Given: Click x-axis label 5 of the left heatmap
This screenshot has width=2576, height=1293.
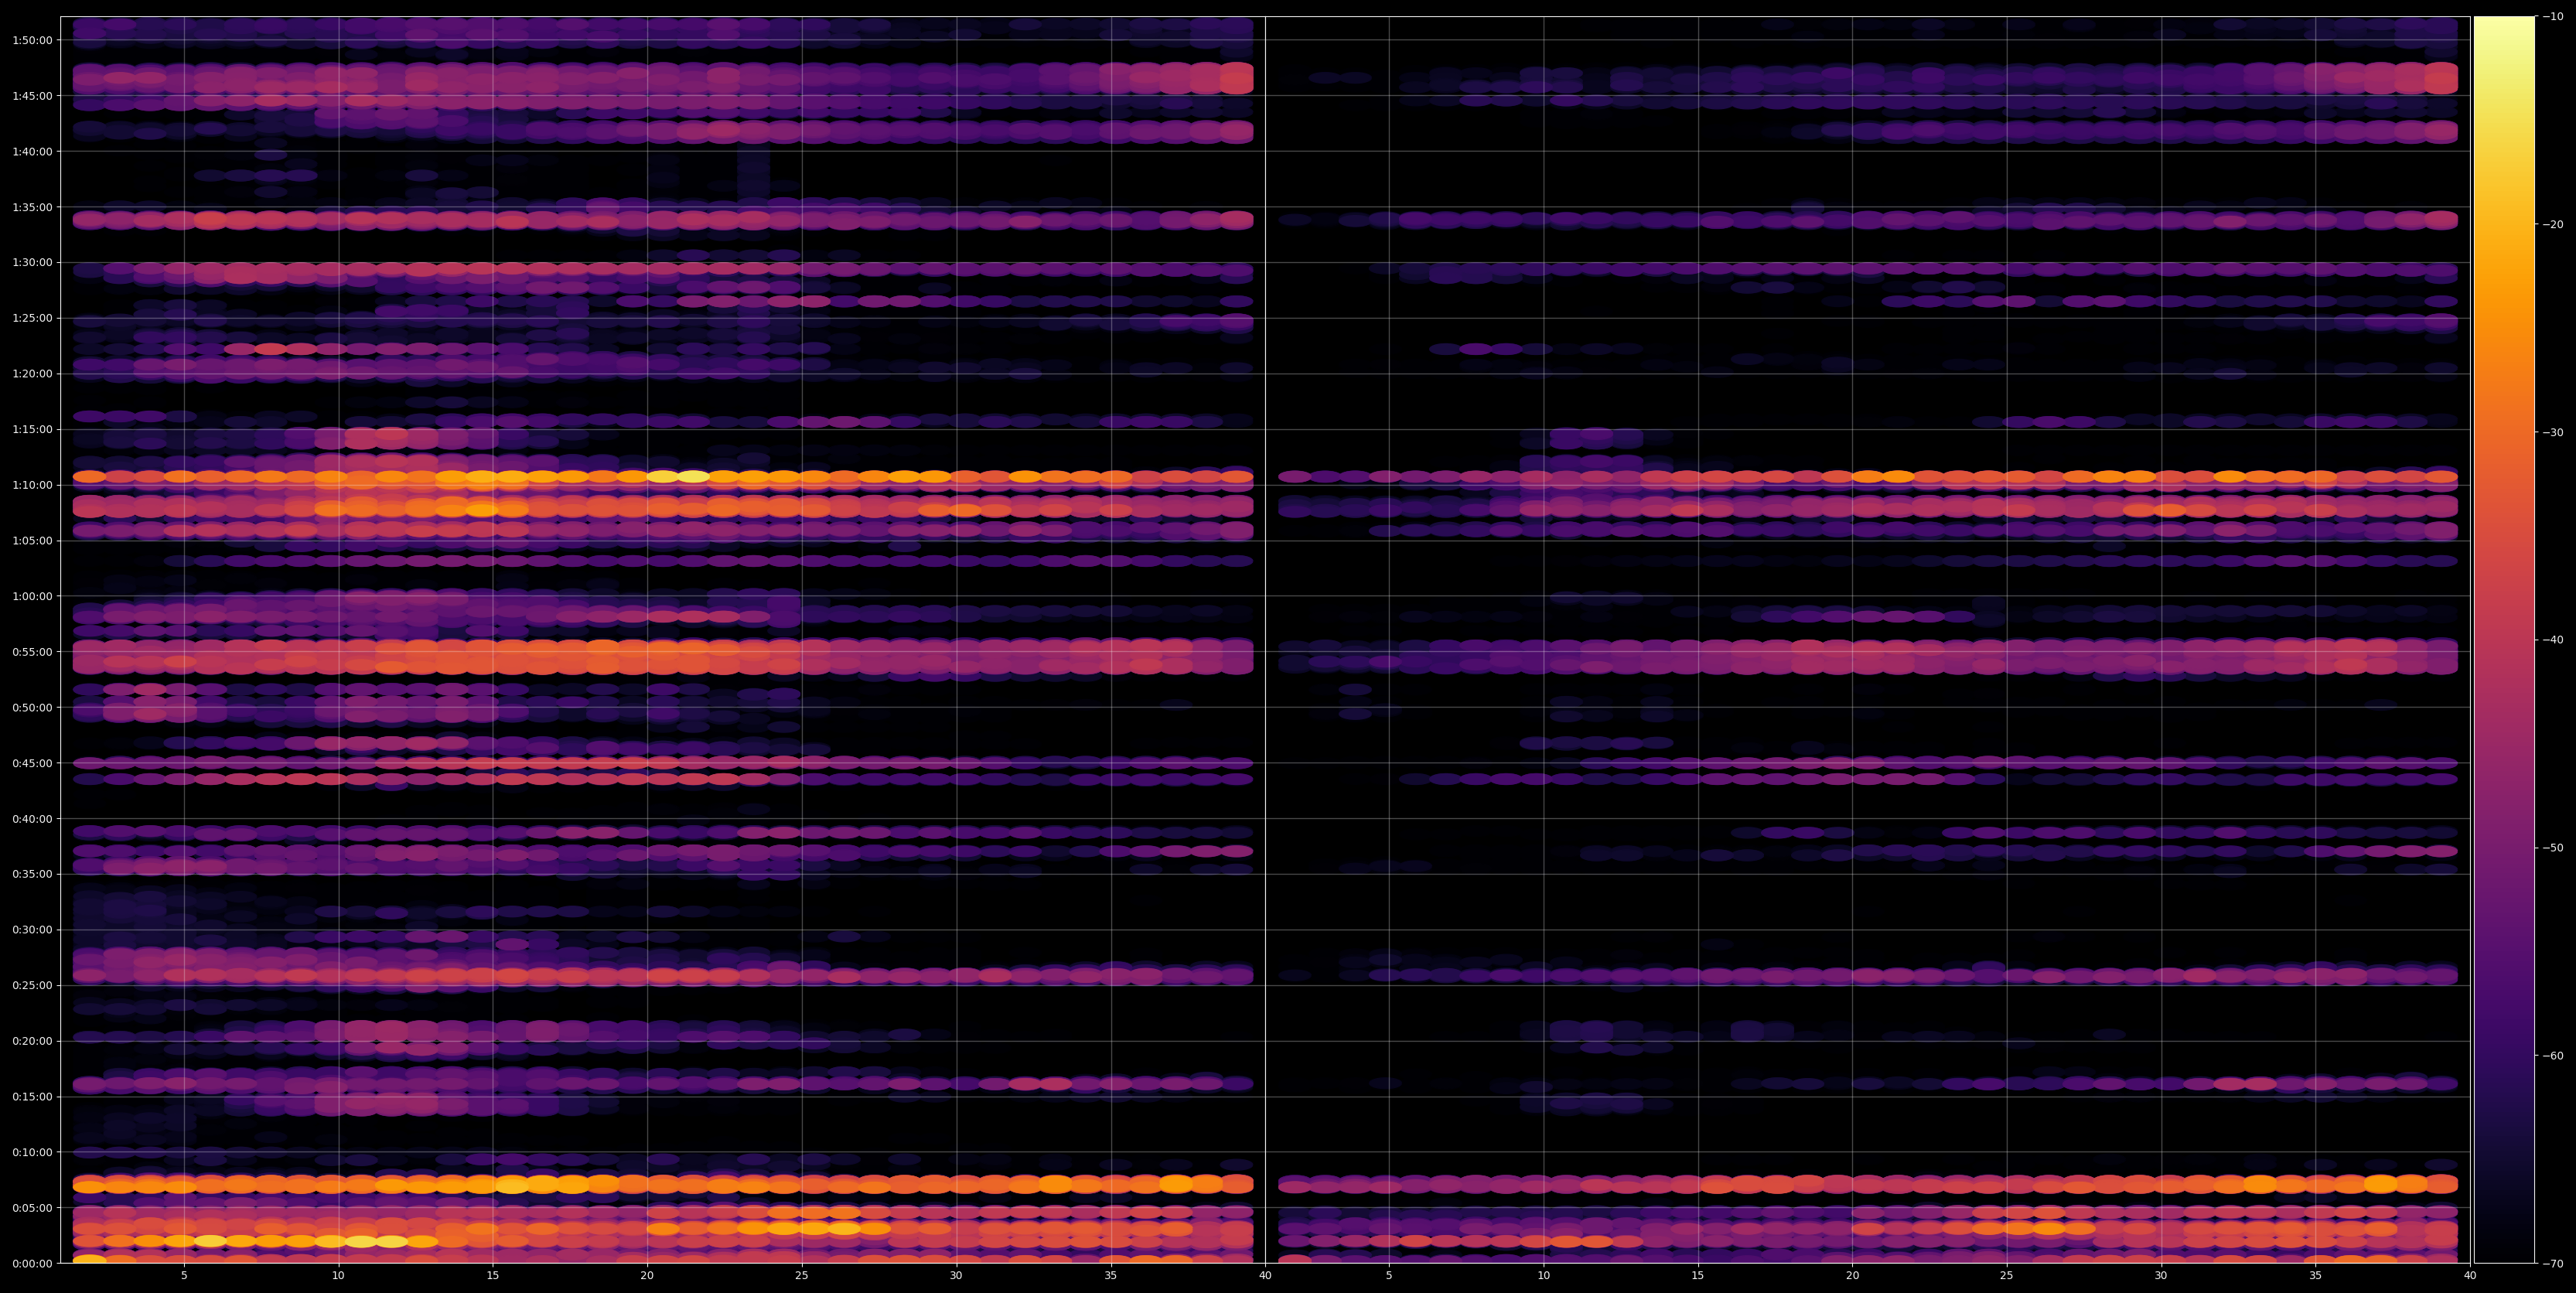Looking at the screenshot, I should [184, 1276].
